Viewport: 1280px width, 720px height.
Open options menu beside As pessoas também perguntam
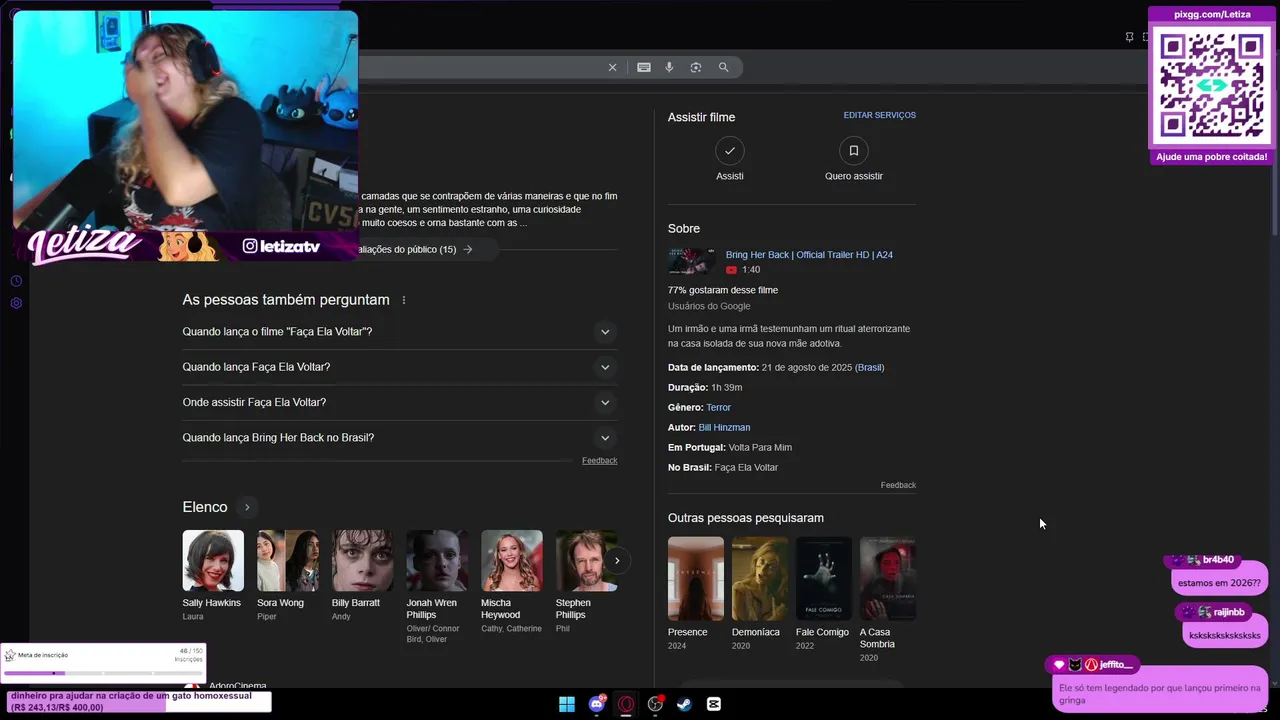(x=404, y=300)
